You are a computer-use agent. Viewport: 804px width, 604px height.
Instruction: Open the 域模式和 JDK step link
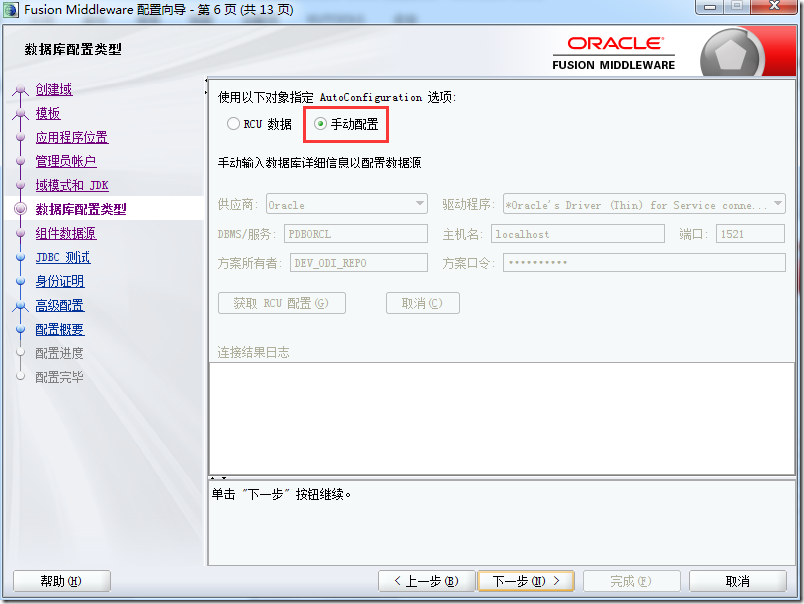72,185
